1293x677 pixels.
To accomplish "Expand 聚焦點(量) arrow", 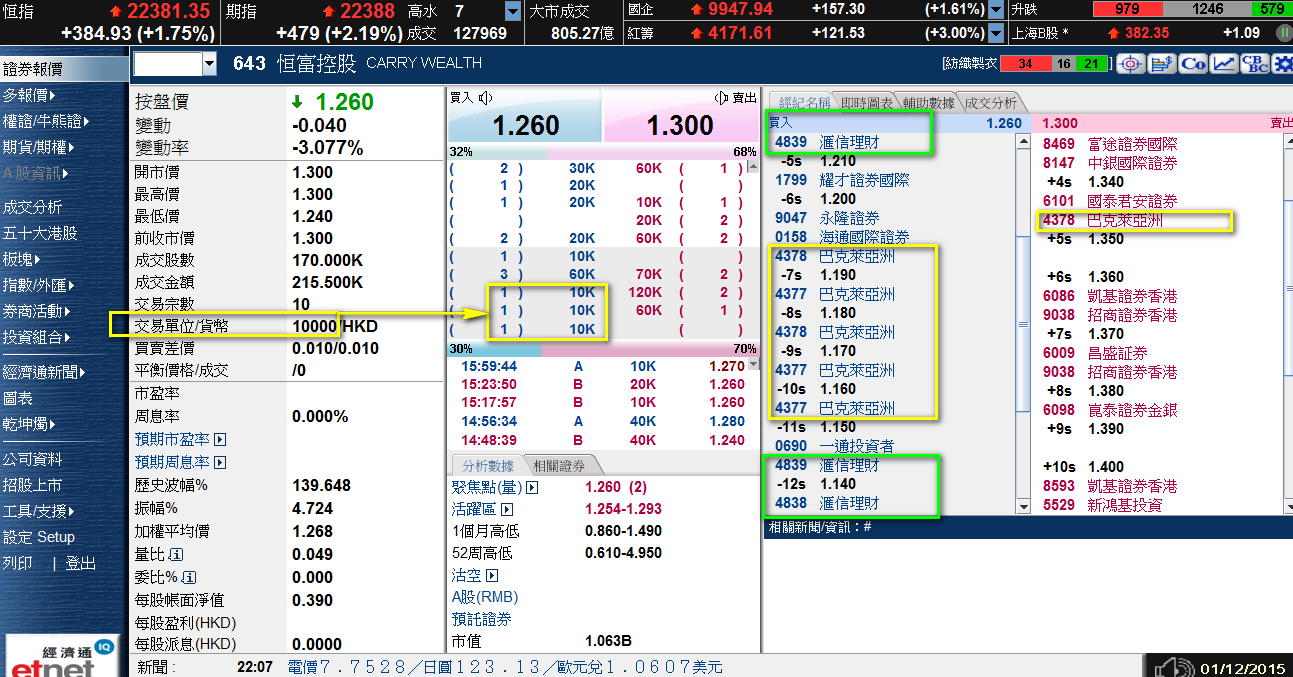I will pos(532,488).
